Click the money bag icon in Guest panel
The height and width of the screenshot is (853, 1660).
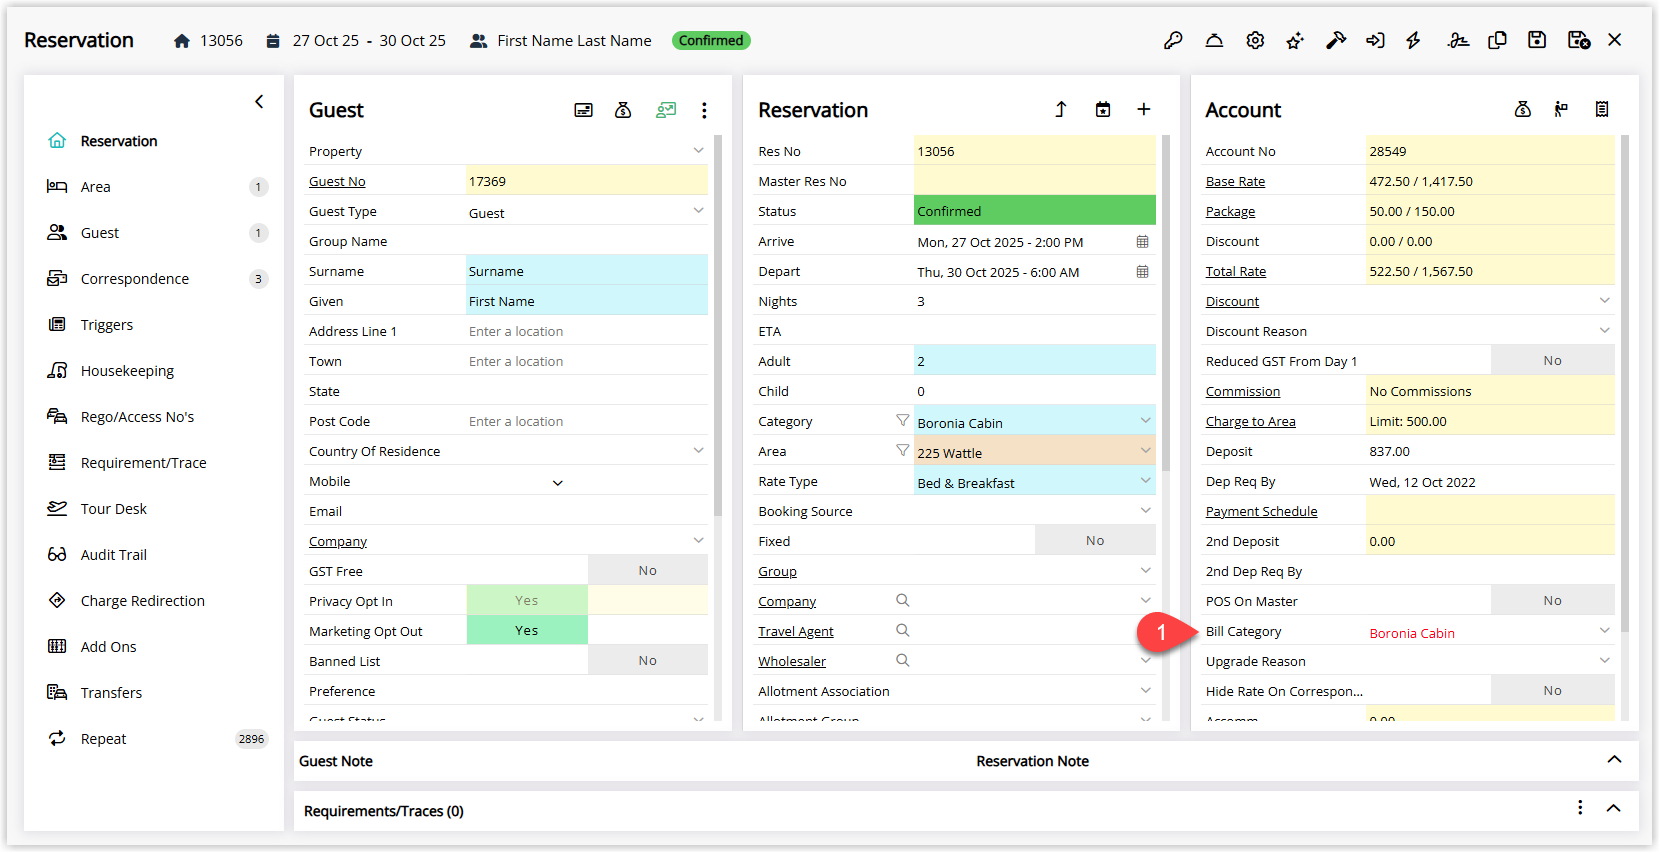pos(623,110)
